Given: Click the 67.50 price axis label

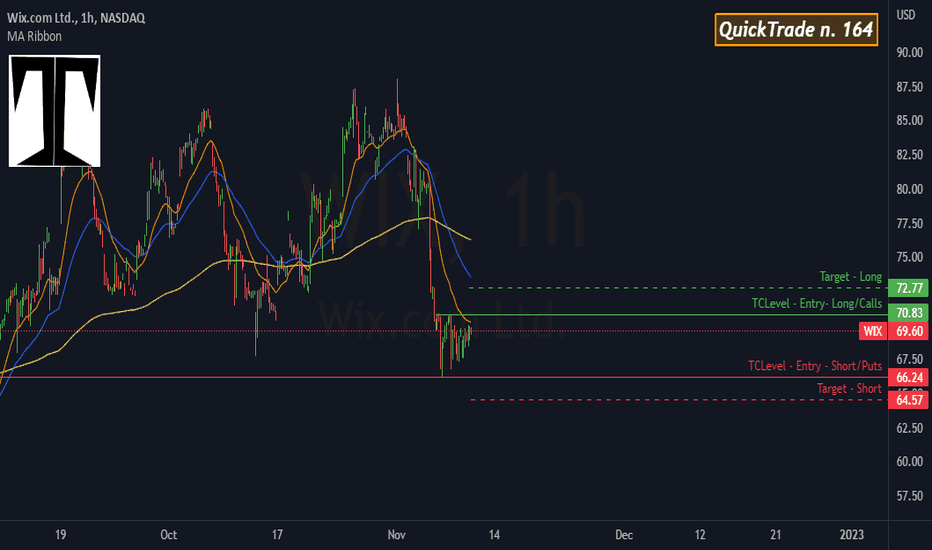Looking at the screenshot, I should pos(909,359).
